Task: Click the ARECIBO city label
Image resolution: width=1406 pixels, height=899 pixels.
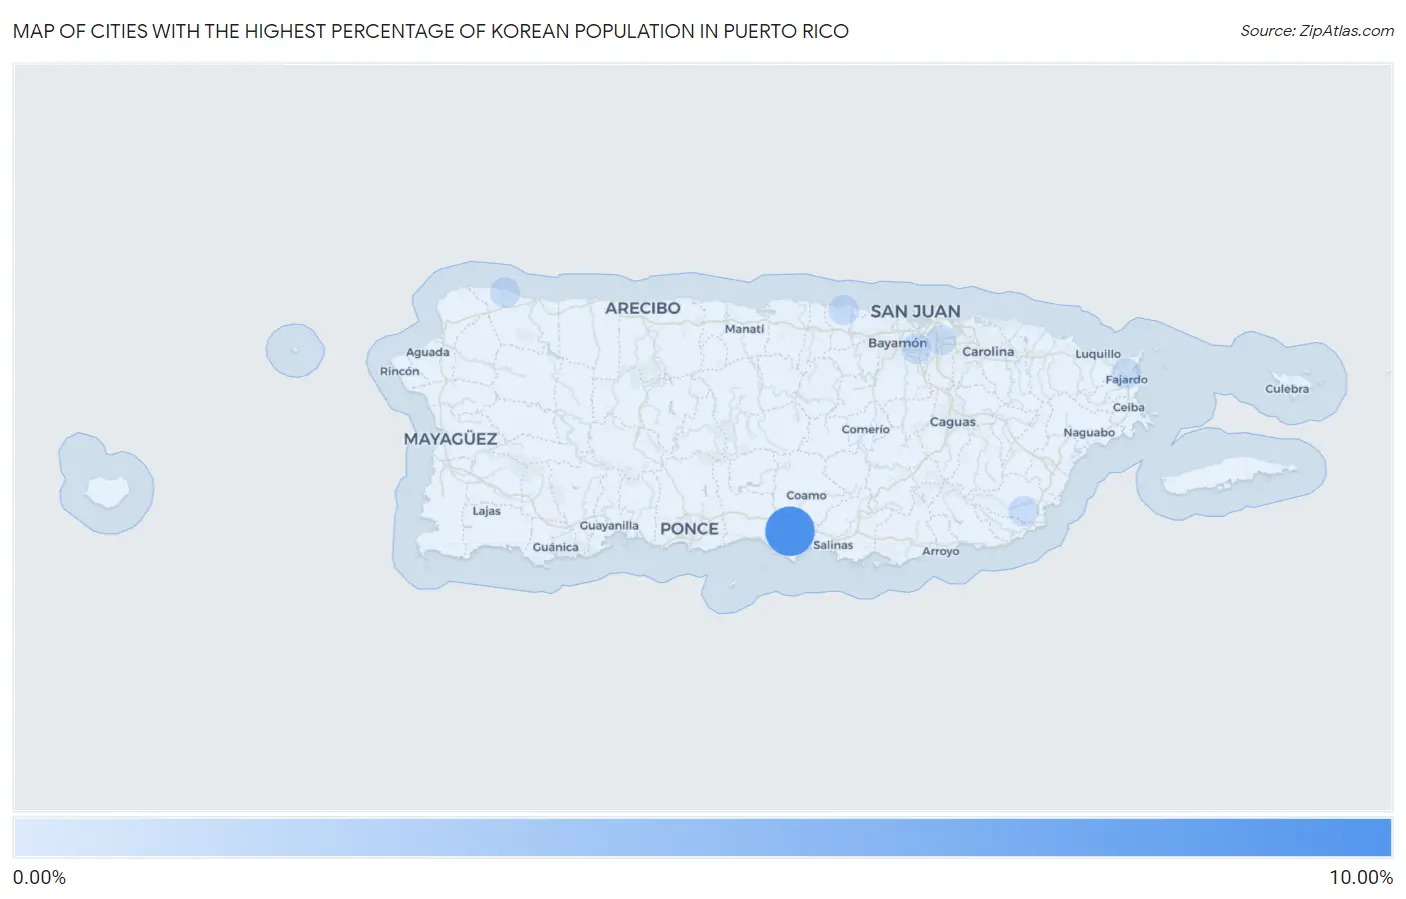Action: (642, 308)
